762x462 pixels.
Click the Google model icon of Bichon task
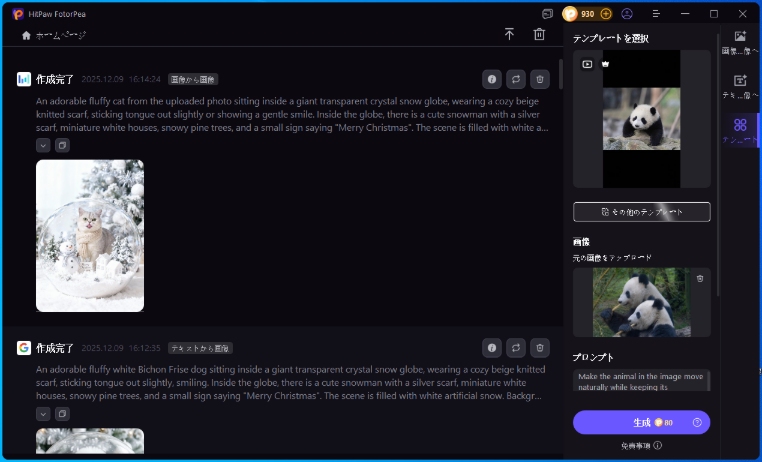click(24, 348)
